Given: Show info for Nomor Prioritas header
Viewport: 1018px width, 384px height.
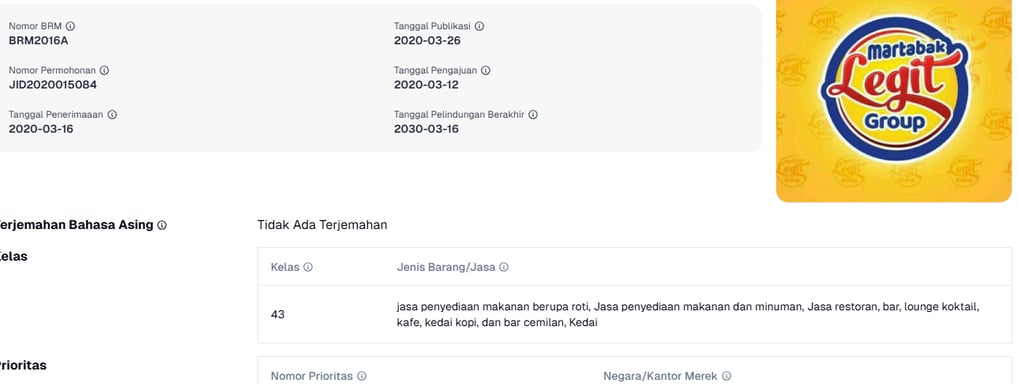Looking at the screenshot, I should 362,376.
